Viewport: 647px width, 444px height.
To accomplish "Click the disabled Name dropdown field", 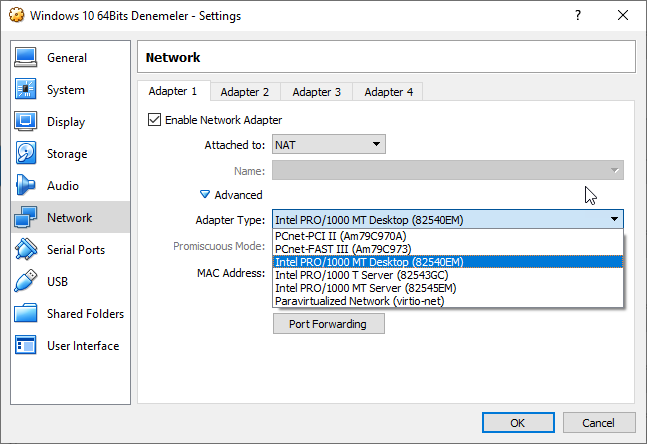I will pos(448,170).
